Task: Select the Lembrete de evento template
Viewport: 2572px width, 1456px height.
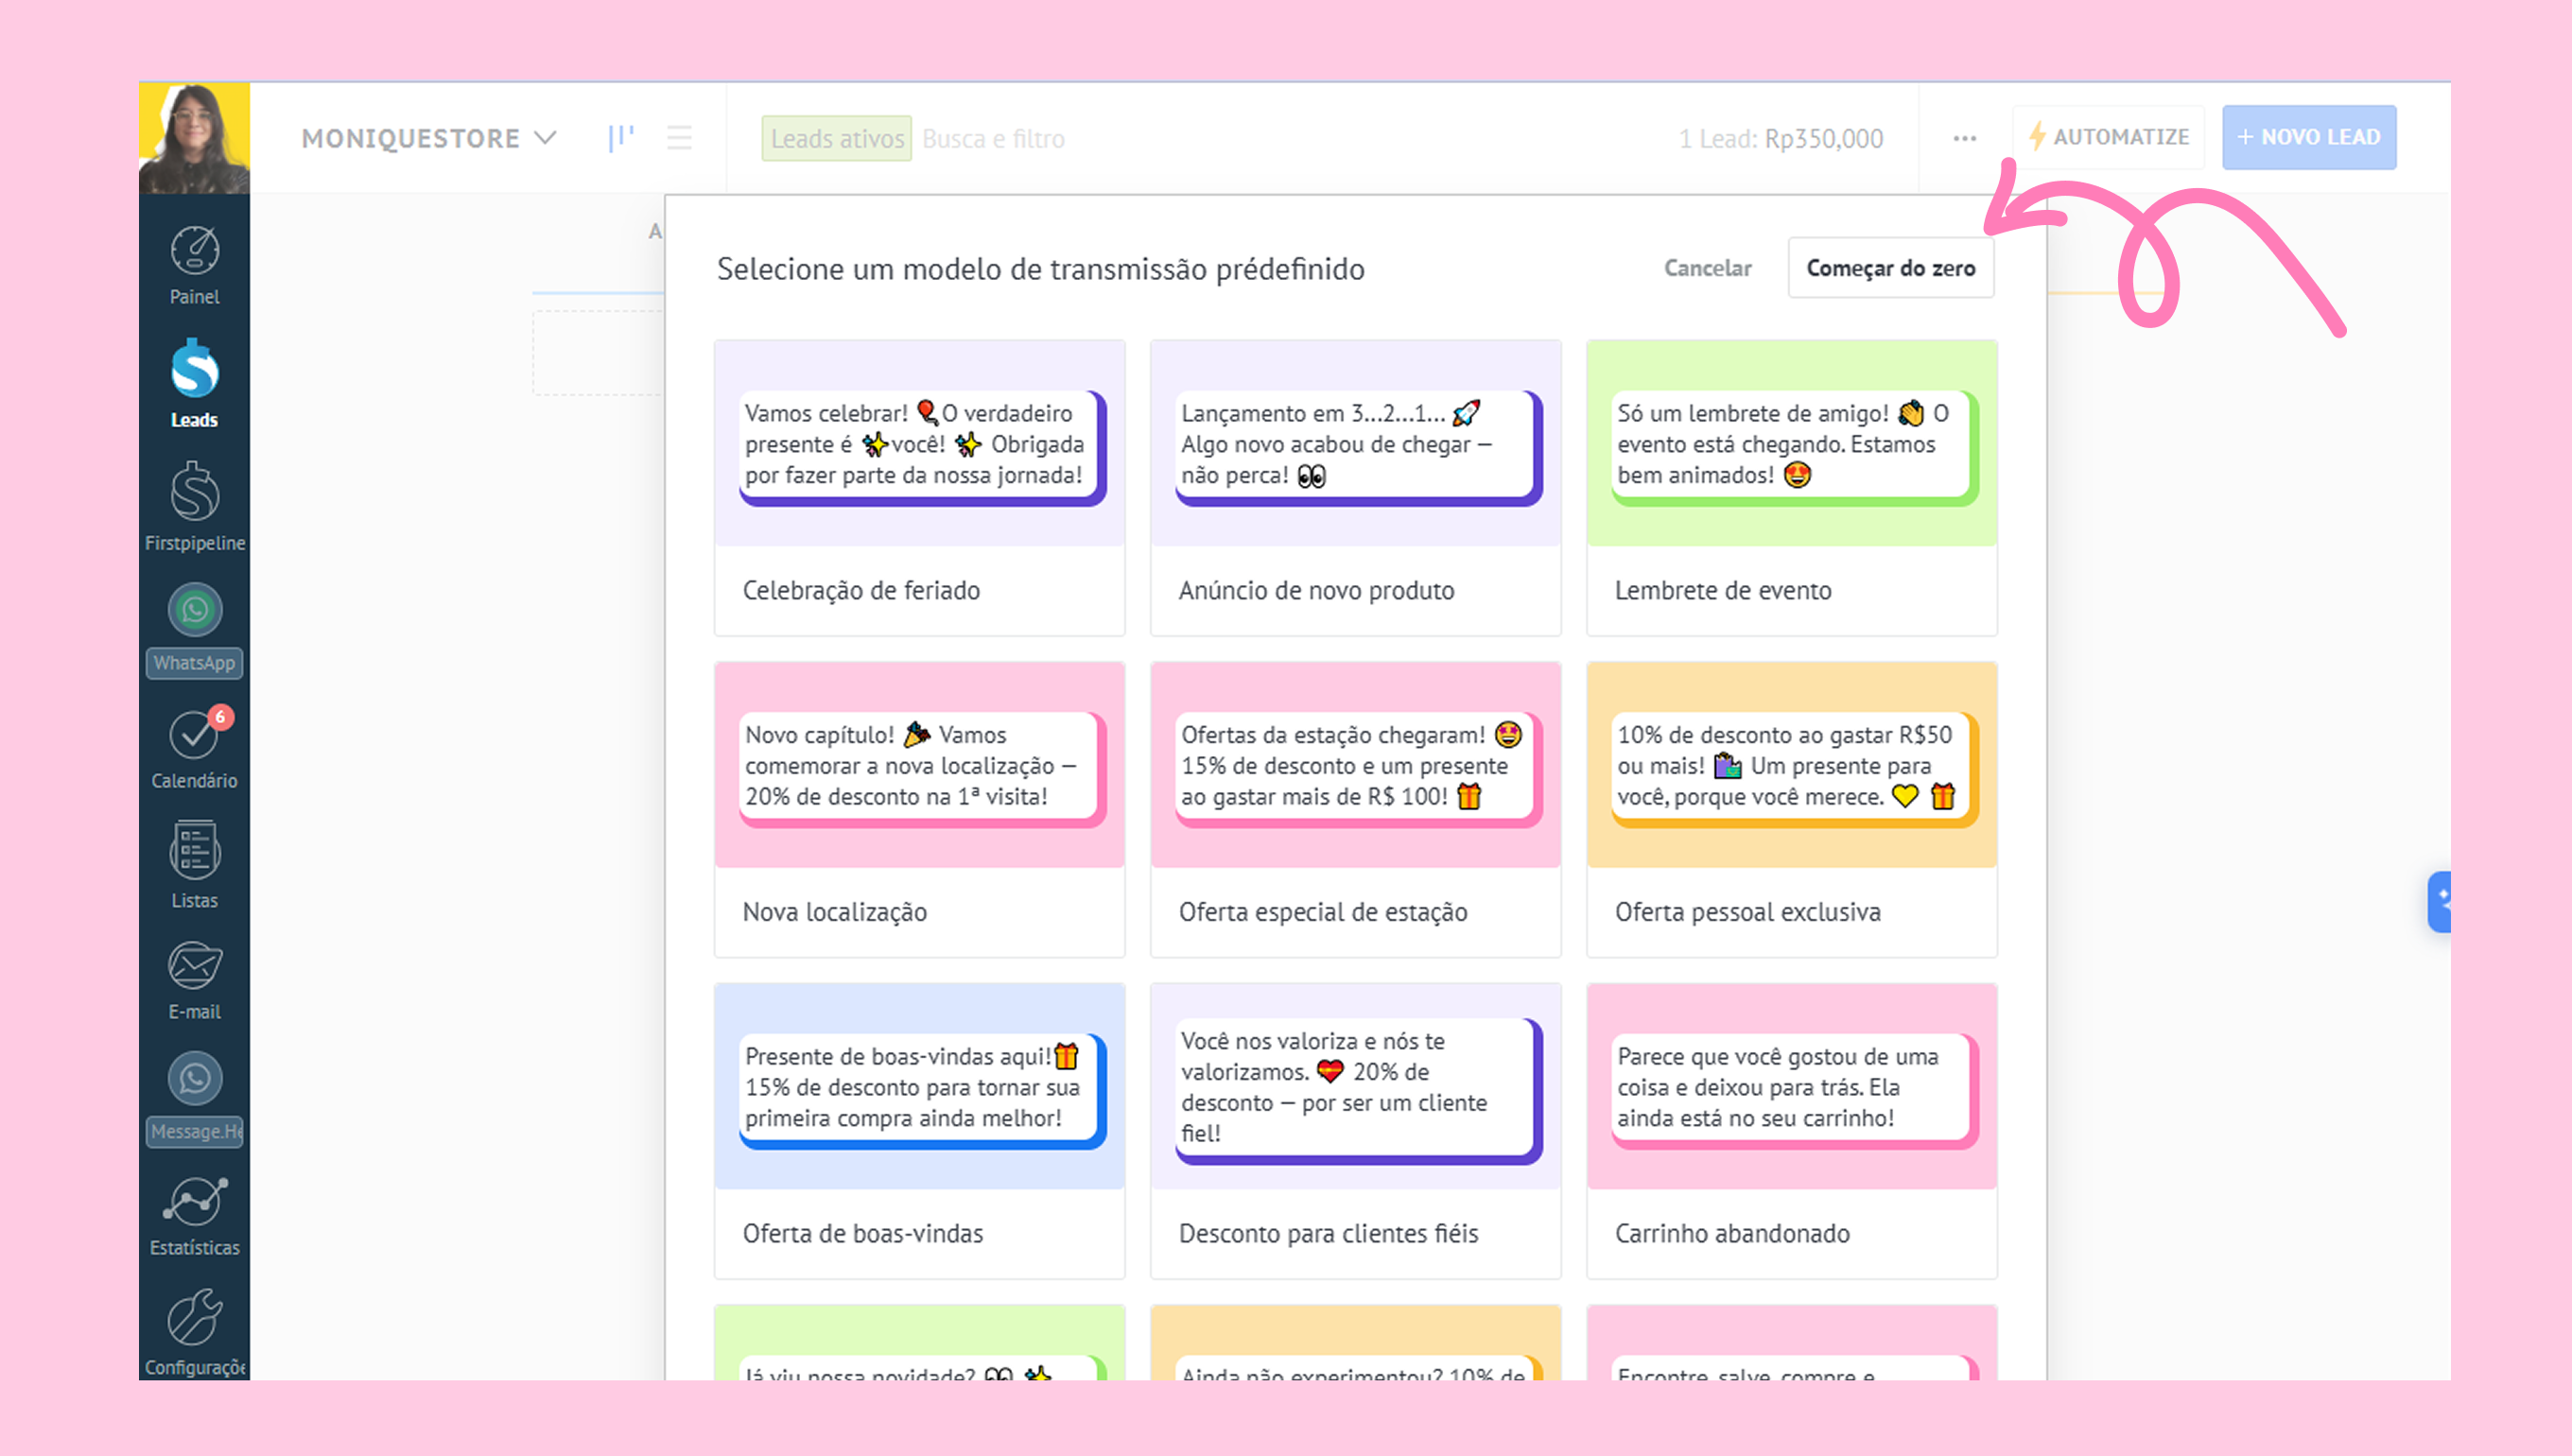Action: (x=1791, y=488)
